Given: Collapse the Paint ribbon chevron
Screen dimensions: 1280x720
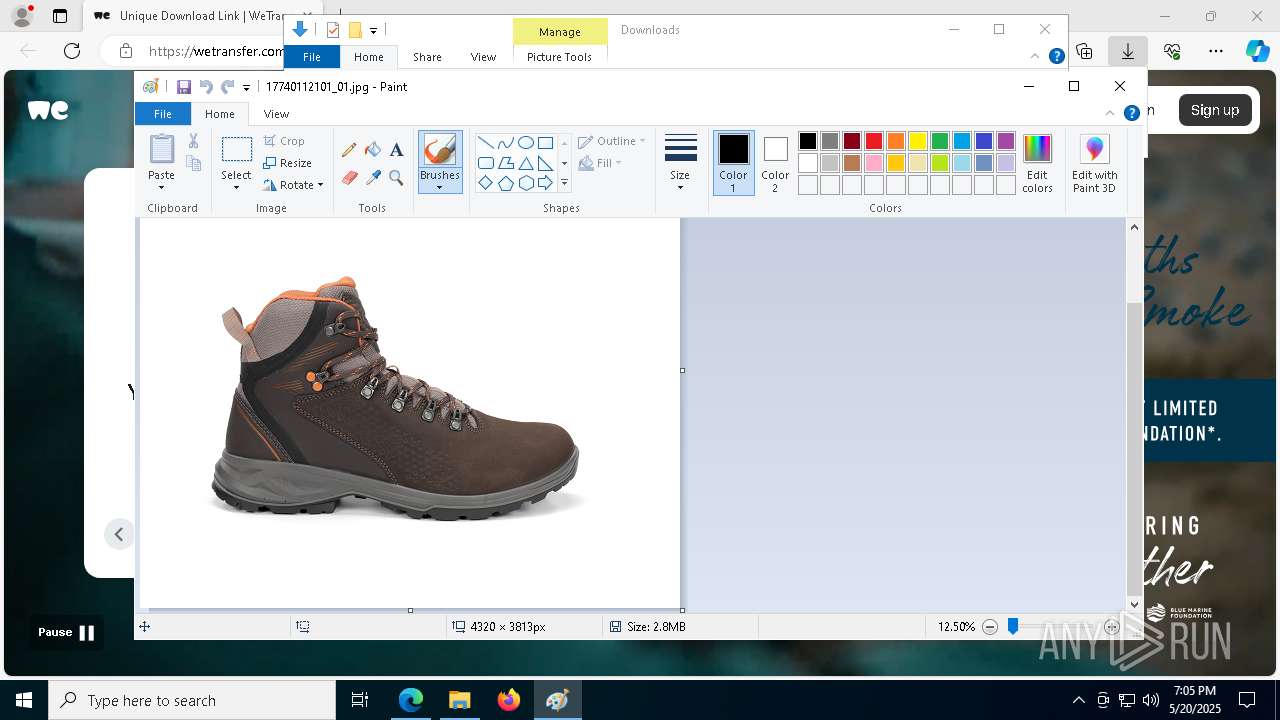Looking at the screenshot, I should (x=1110, y=114).
